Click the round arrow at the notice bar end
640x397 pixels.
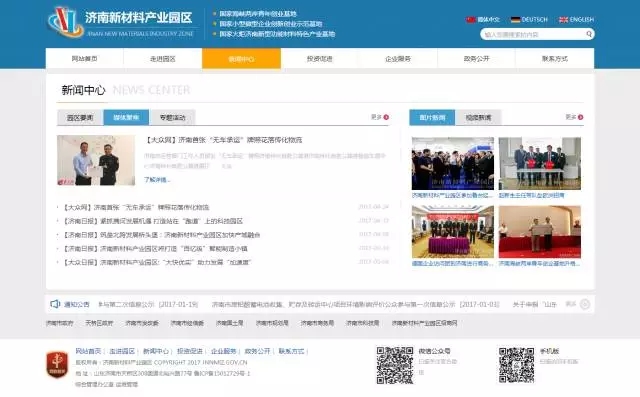(x=585, y=304)
